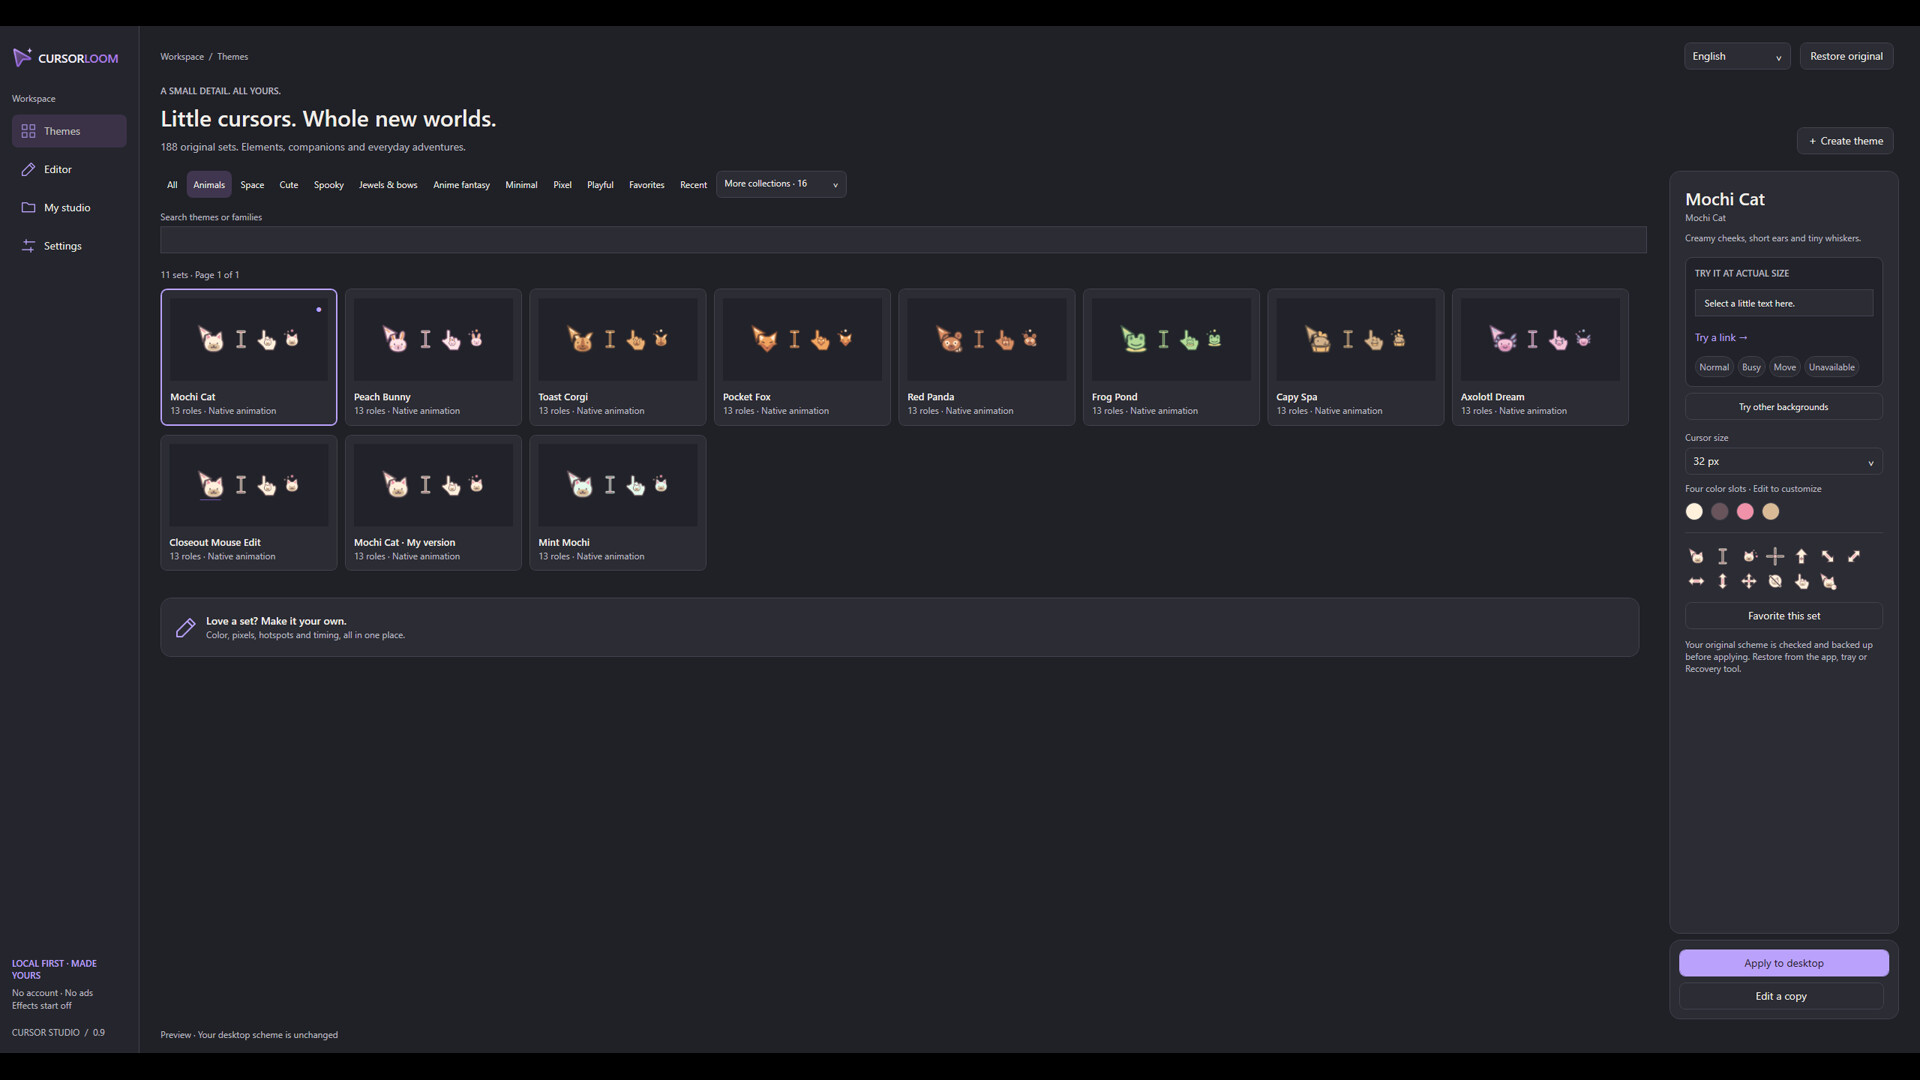The image size is (1920, 1080).
Task: Show Playful themes
Action: [x=600, y=185]
